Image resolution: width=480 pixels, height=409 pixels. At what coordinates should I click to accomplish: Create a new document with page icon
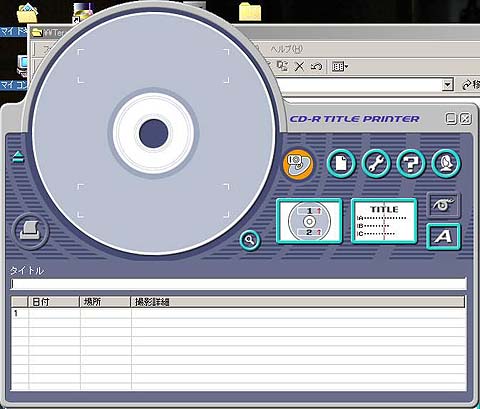341,164
